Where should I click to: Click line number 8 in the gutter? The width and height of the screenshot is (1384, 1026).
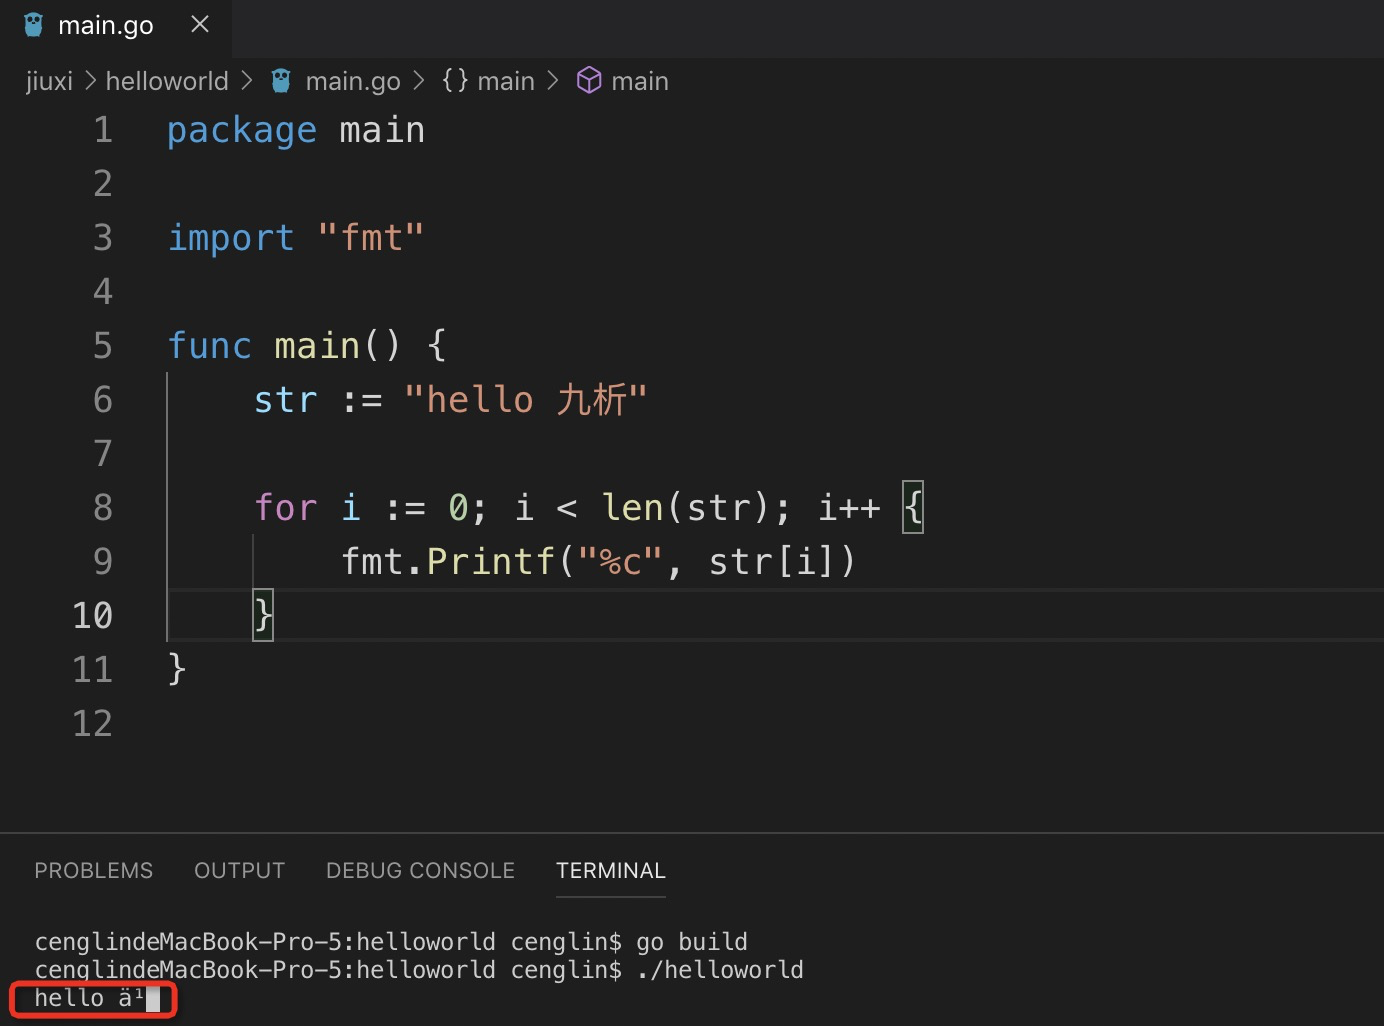[x=103, y=508]
